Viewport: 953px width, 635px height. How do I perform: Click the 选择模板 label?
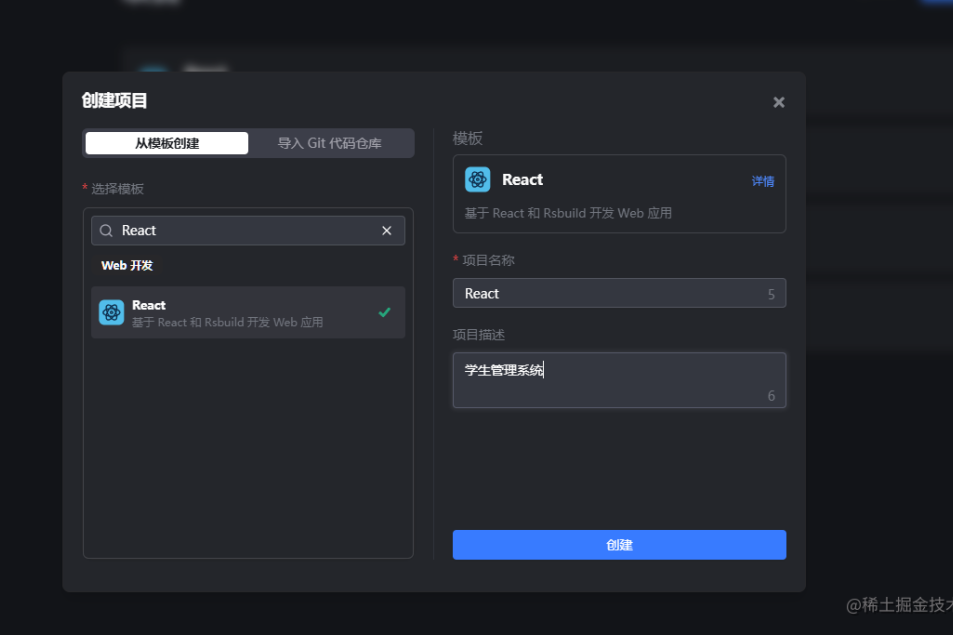tap(117, 189)
